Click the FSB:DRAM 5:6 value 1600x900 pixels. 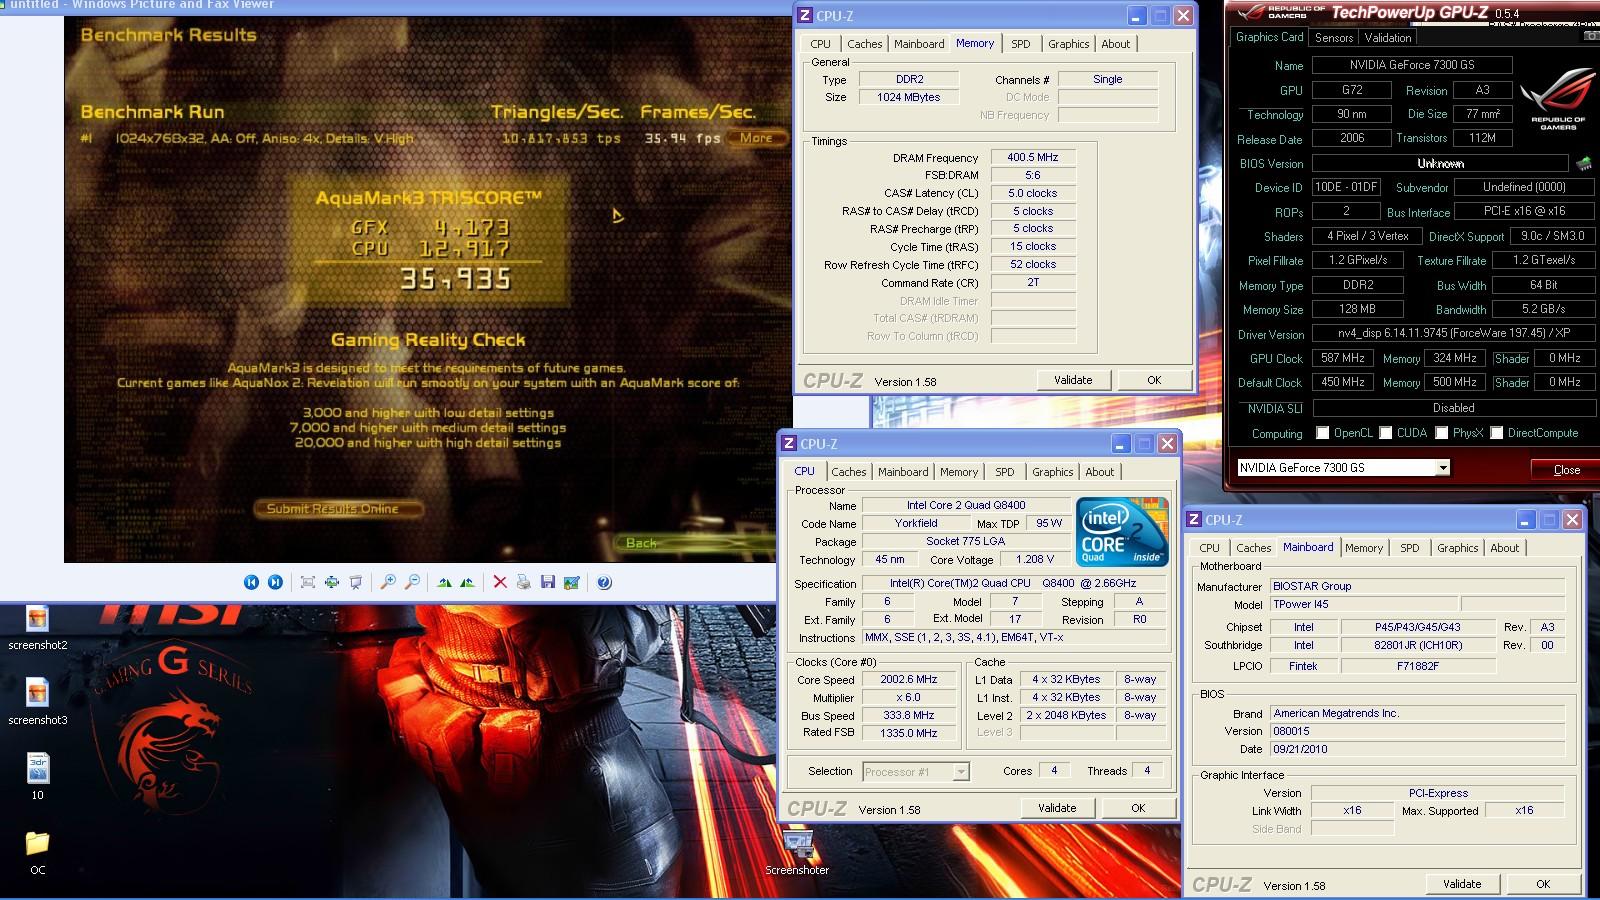click(1033, 175)
